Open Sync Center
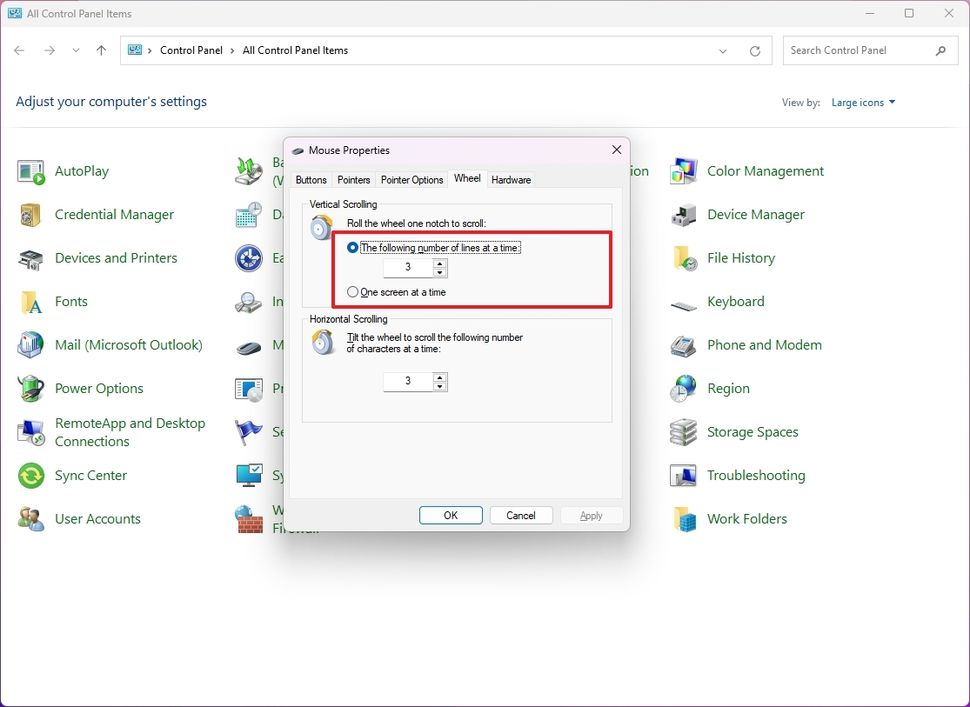 [x=92, y=475]
